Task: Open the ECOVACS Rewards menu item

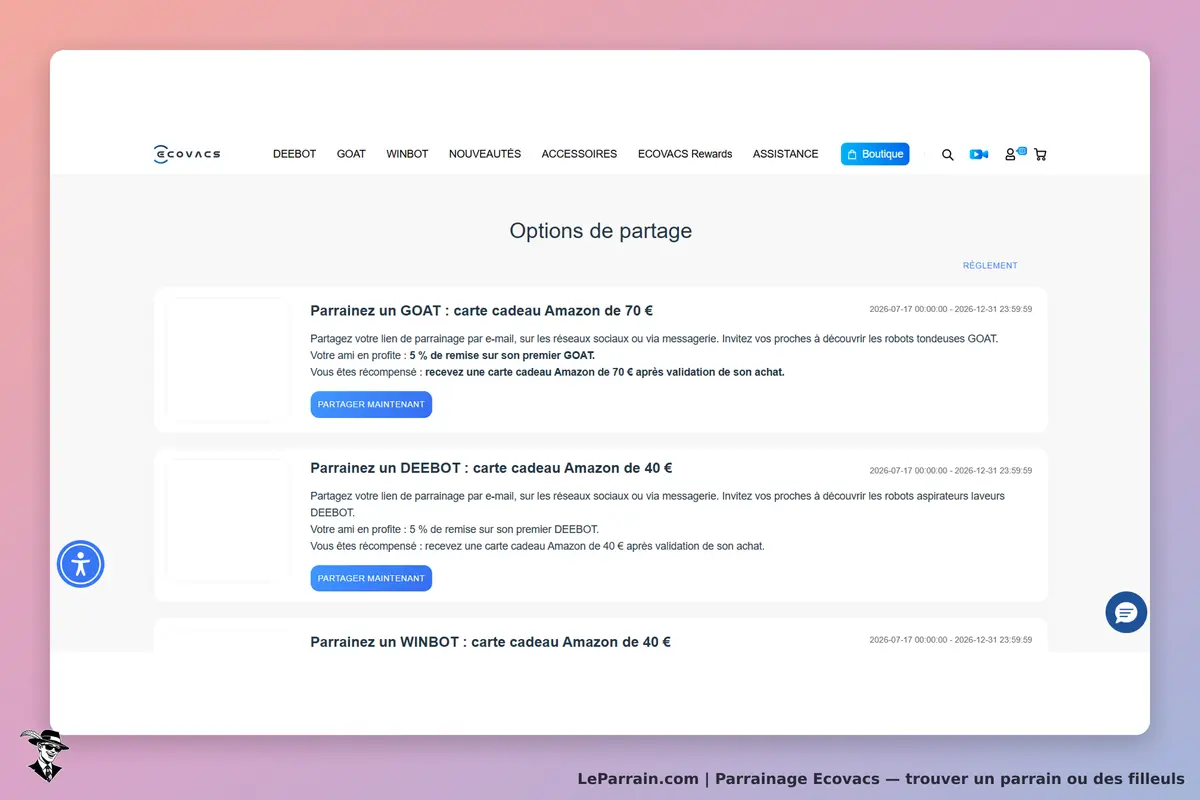Action: point(685,154)
